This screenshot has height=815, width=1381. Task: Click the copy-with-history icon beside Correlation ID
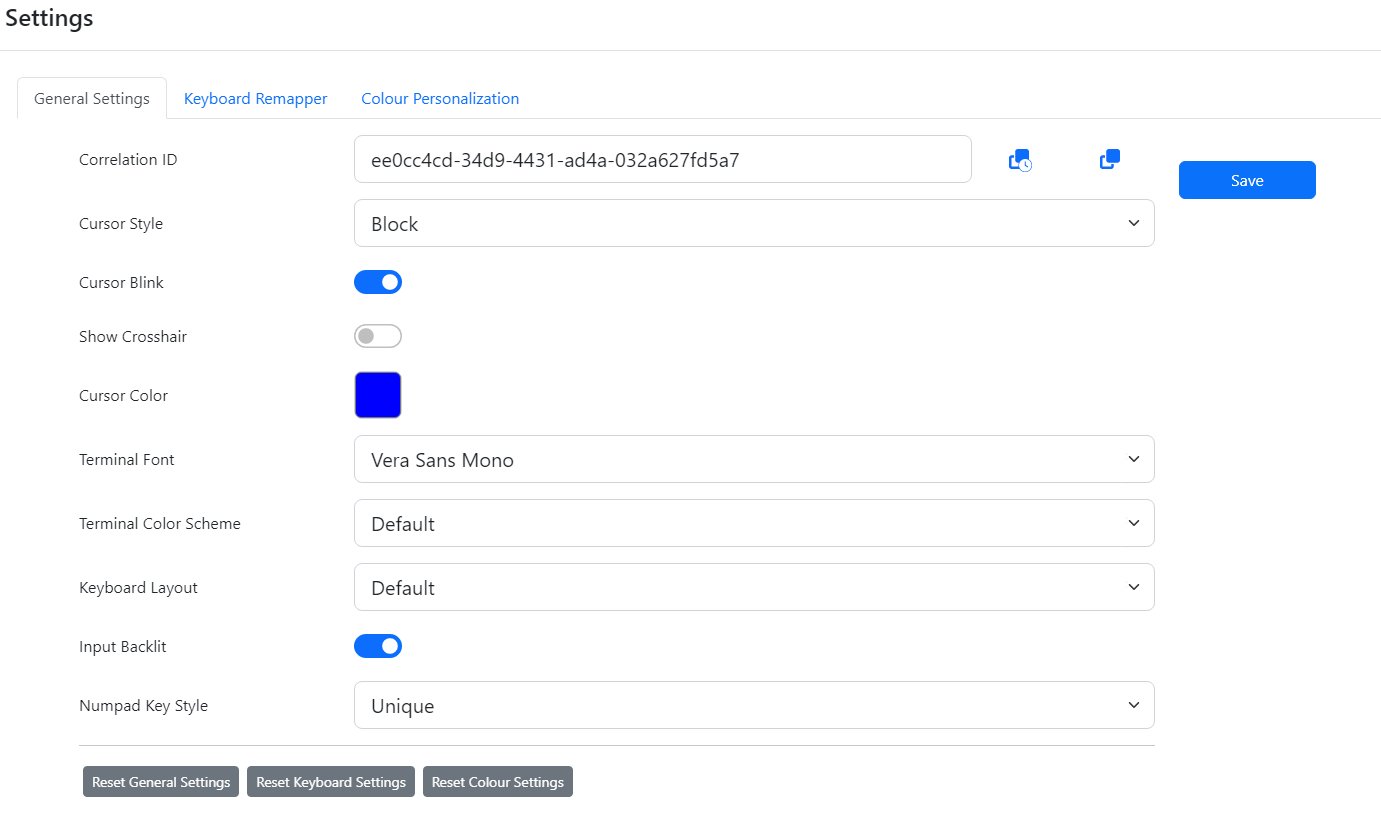pos(1020,159)
